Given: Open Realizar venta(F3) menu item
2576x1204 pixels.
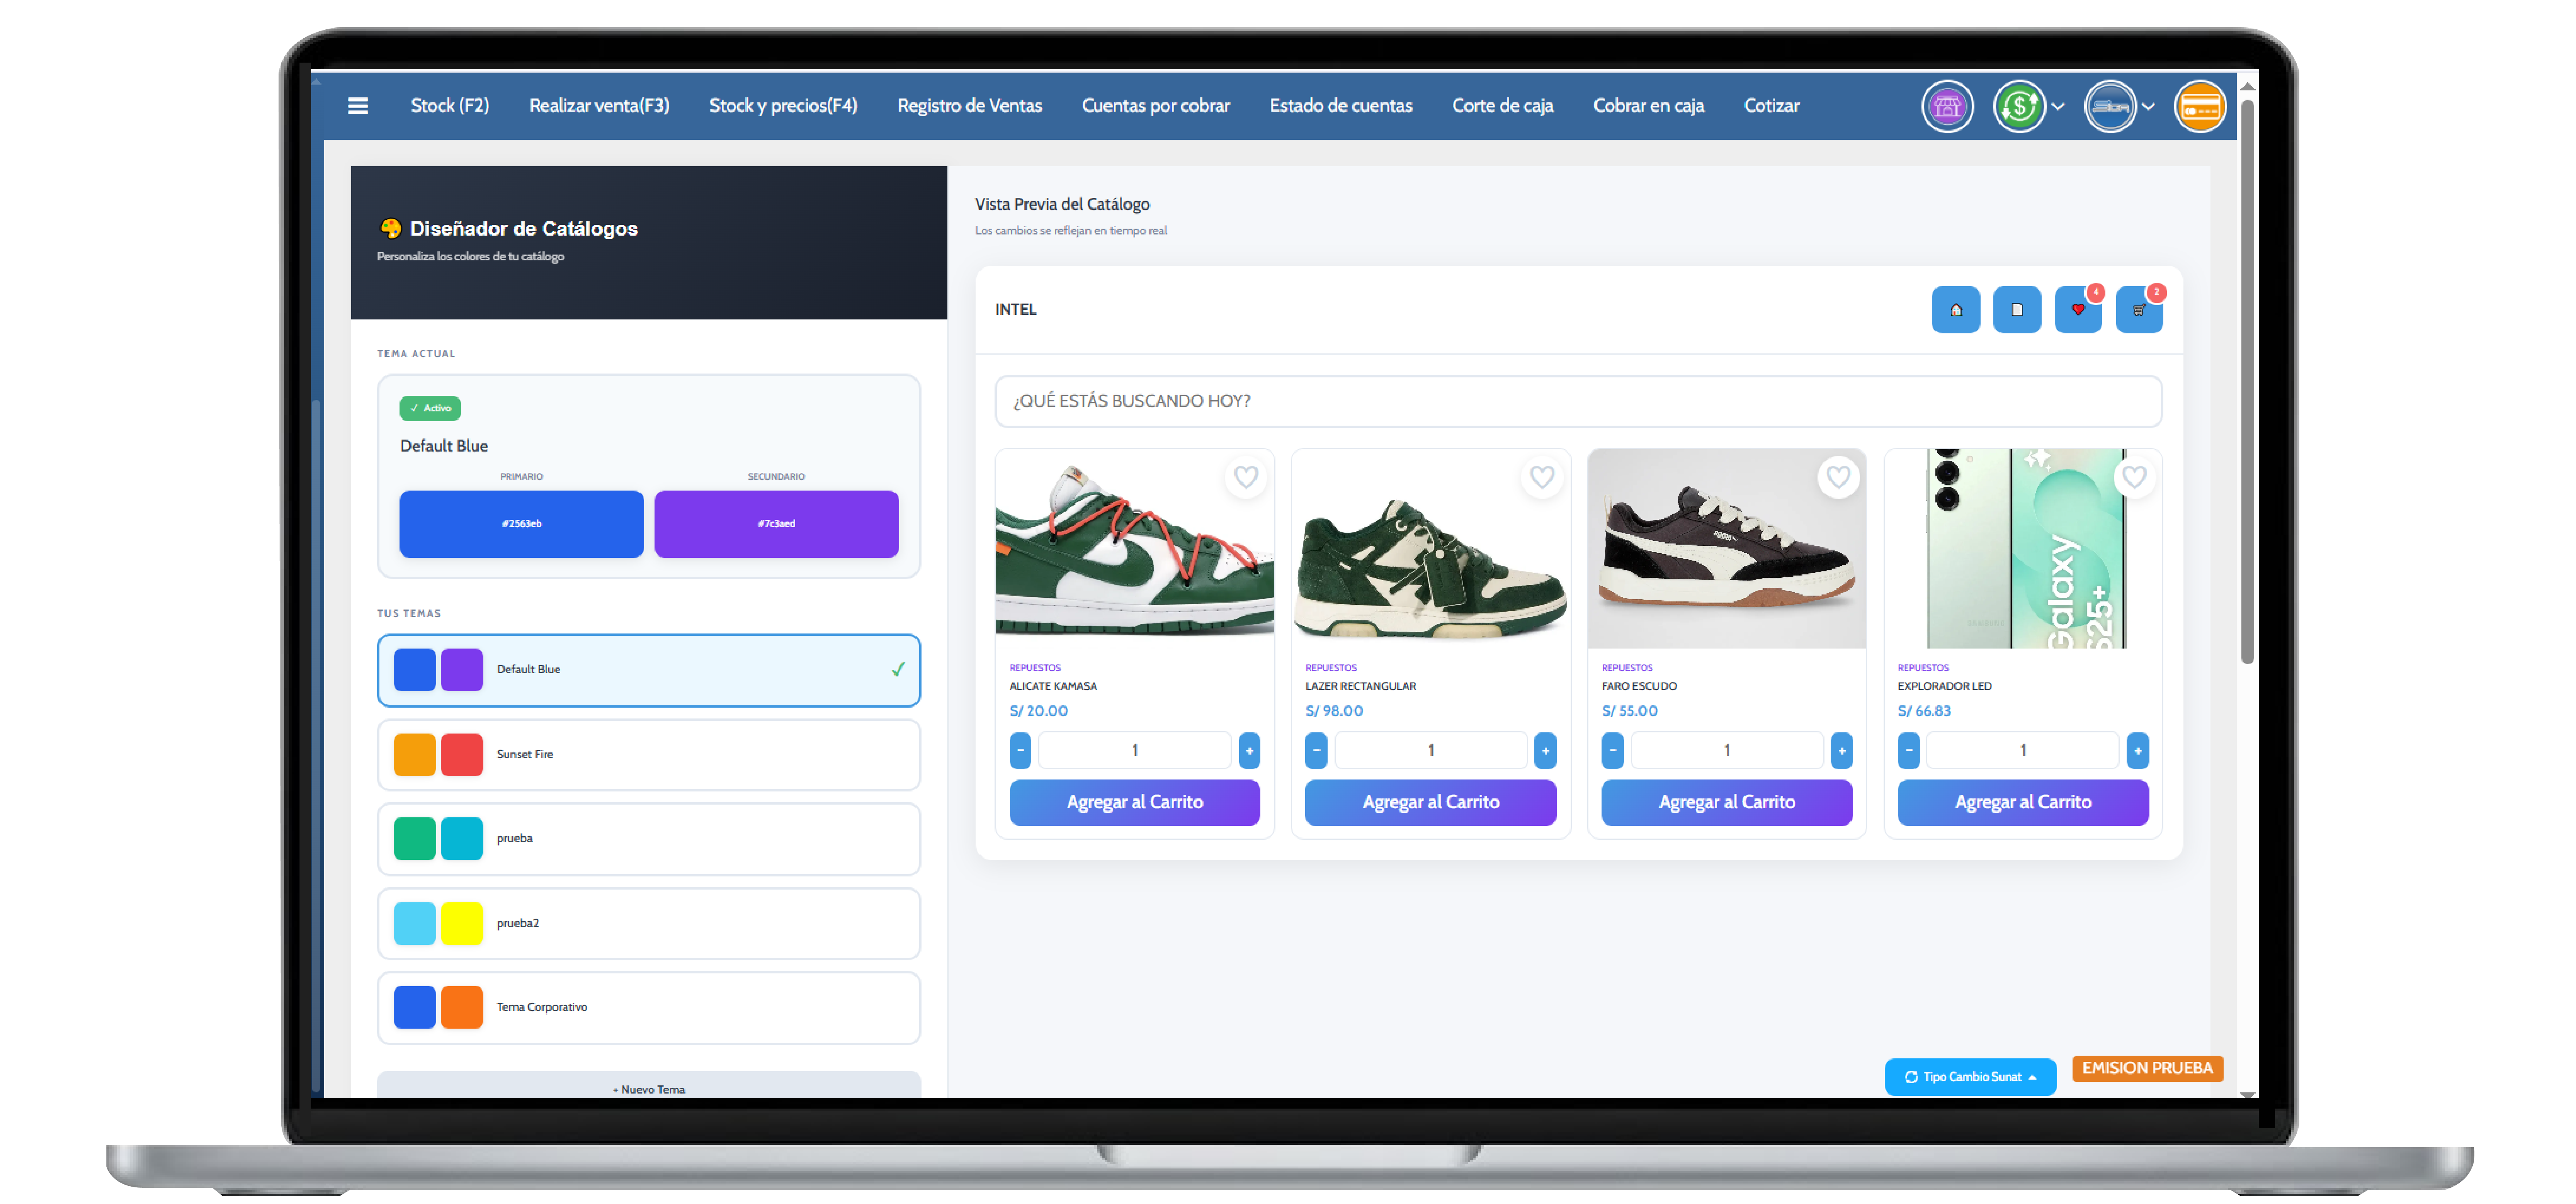Looking at the screenshot, I should pos(599,106).
